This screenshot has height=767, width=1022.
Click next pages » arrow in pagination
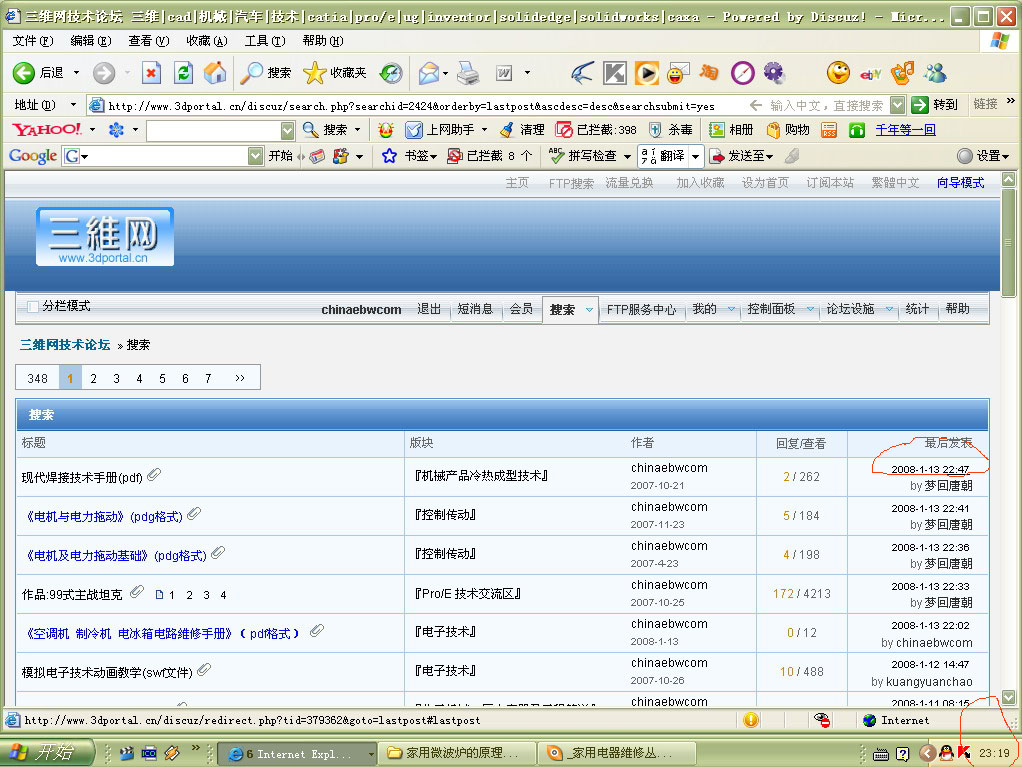coord(240,378)
